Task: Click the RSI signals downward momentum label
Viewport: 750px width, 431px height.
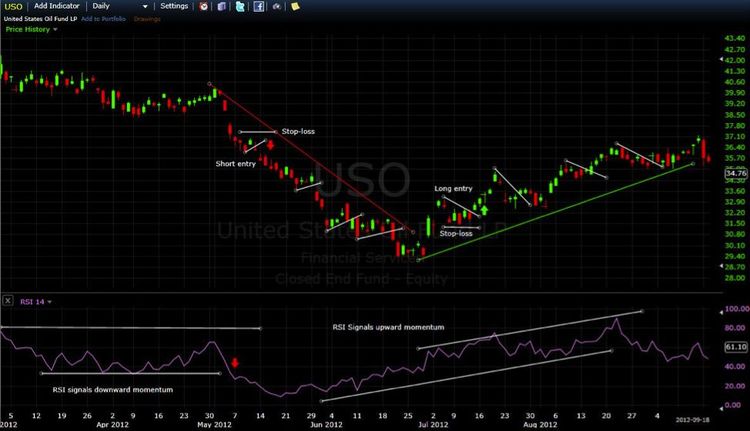Action: (x=113, y=390)
